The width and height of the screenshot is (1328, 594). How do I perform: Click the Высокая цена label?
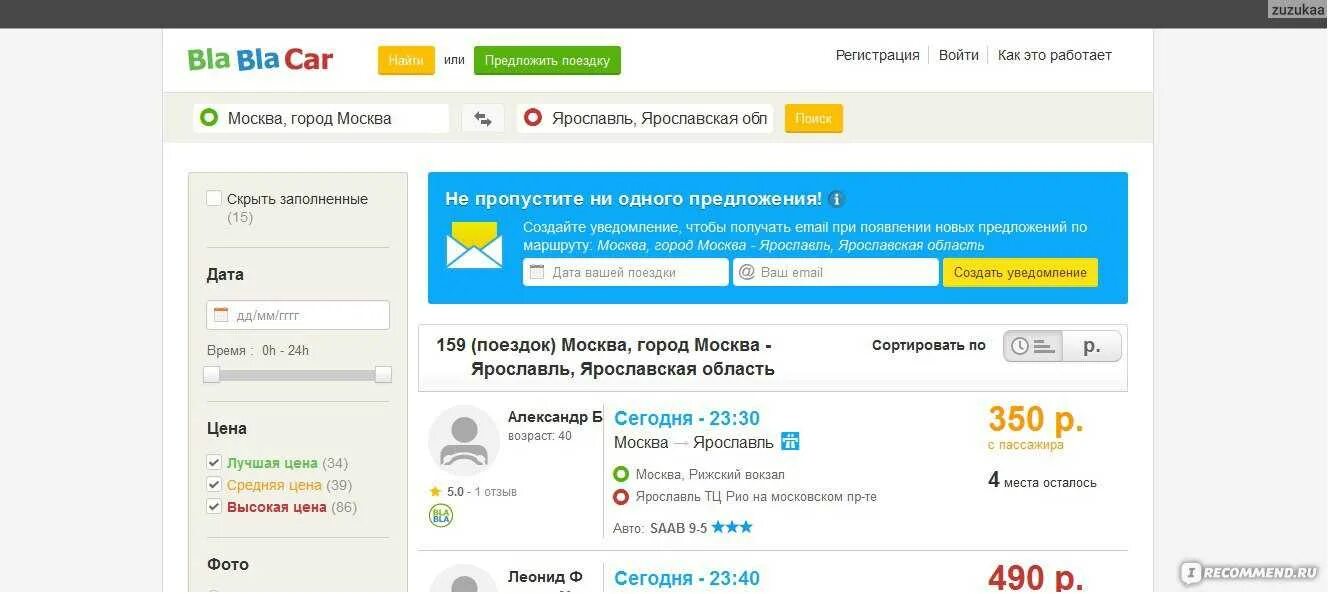point(277,507)
